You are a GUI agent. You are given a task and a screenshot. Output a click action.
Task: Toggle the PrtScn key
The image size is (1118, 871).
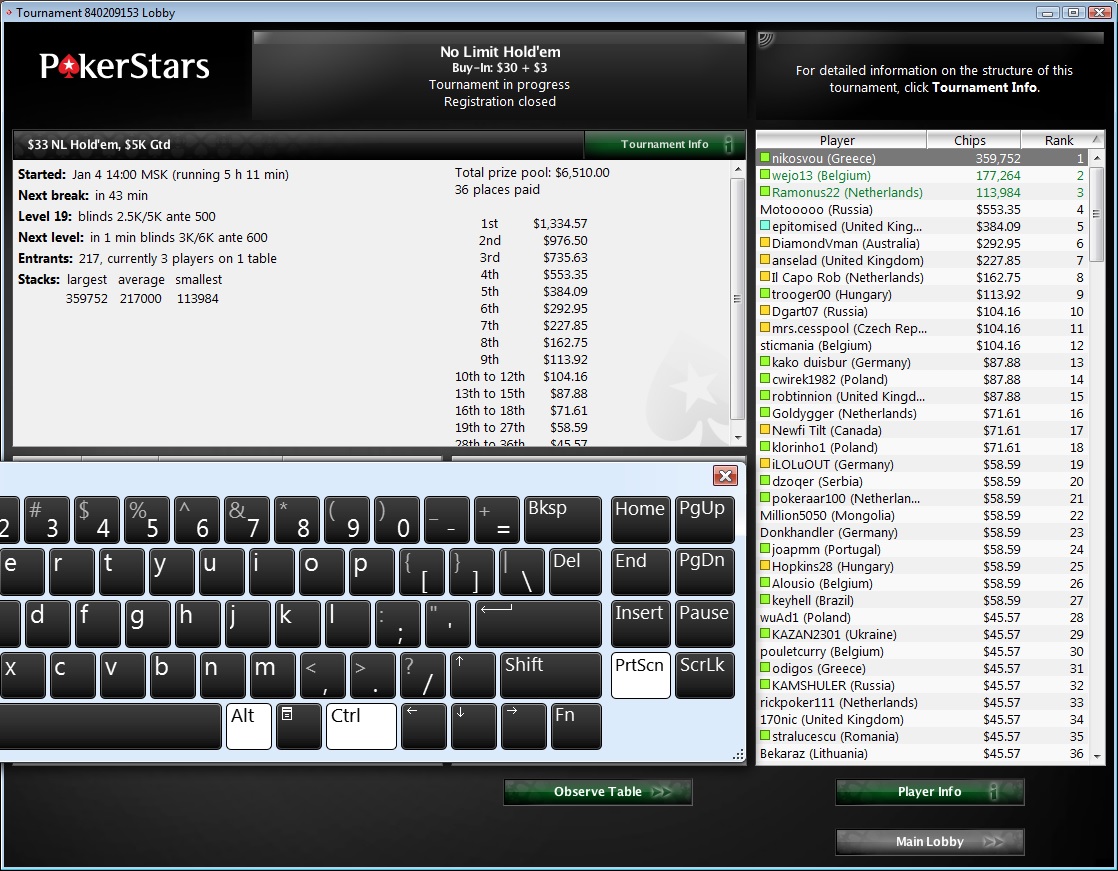point(640,675)
